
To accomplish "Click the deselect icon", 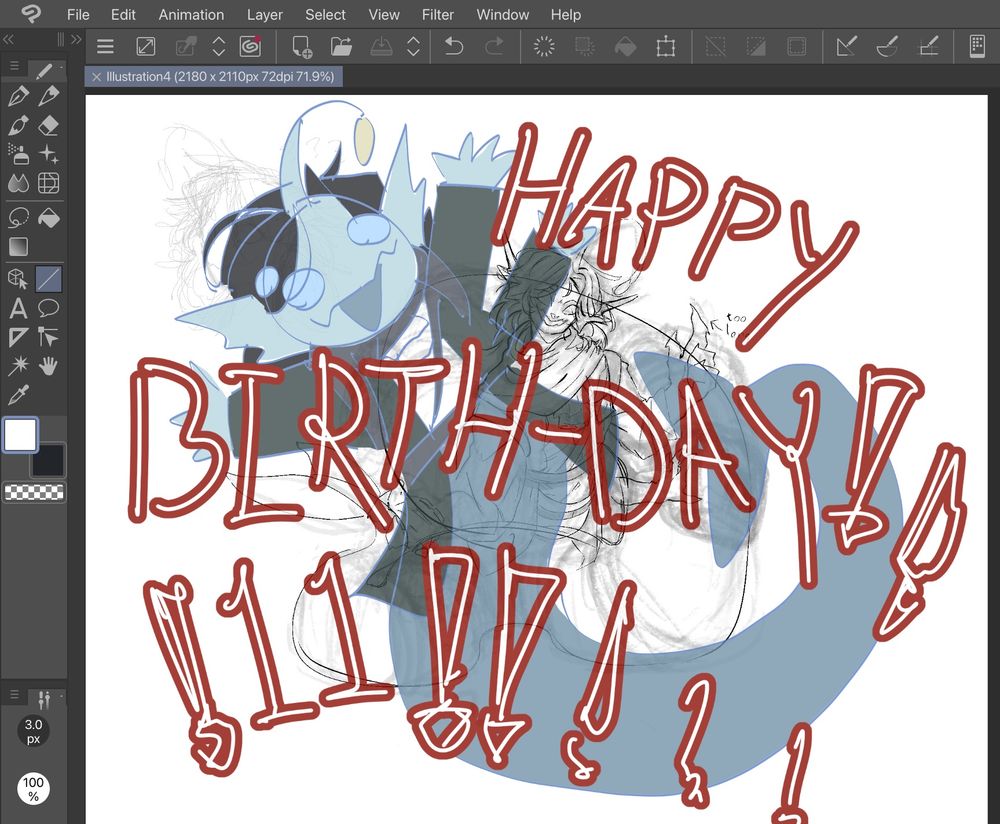I will coord(716,47).
